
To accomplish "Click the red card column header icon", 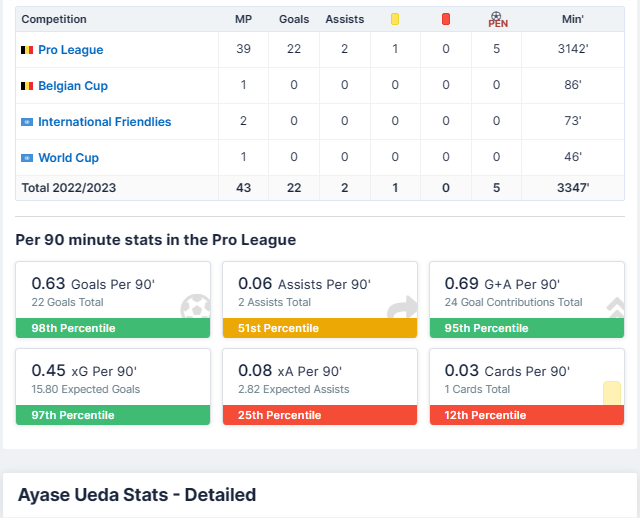I will tap(446, 19).
